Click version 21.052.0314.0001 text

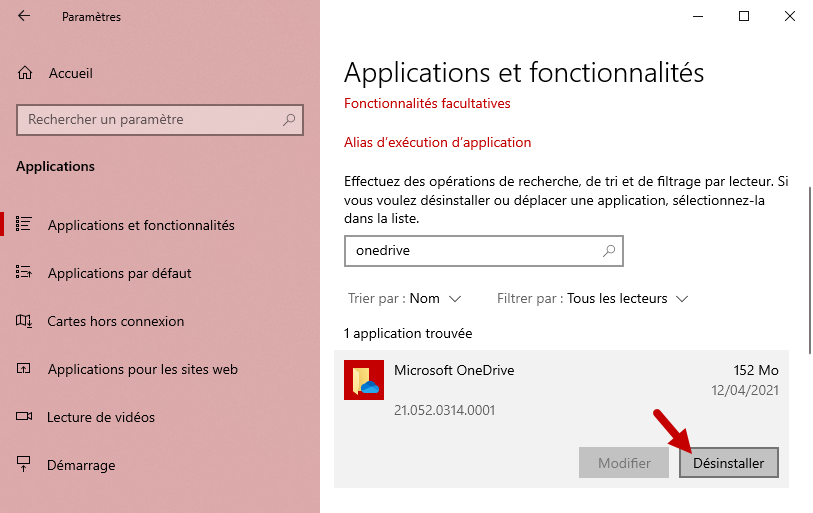click(444, 410)
